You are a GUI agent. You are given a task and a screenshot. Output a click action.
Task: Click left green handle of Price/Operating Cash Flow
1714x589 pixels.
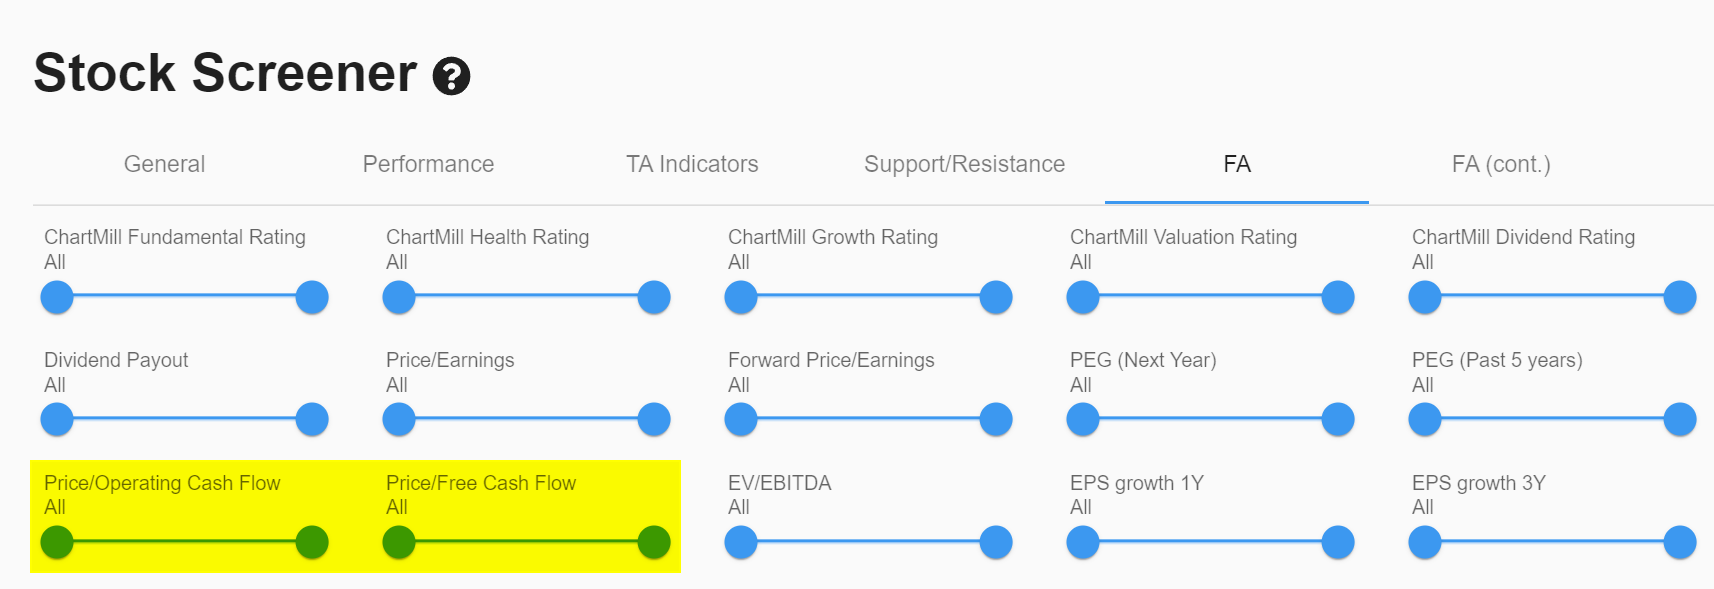tap(57, 542)
